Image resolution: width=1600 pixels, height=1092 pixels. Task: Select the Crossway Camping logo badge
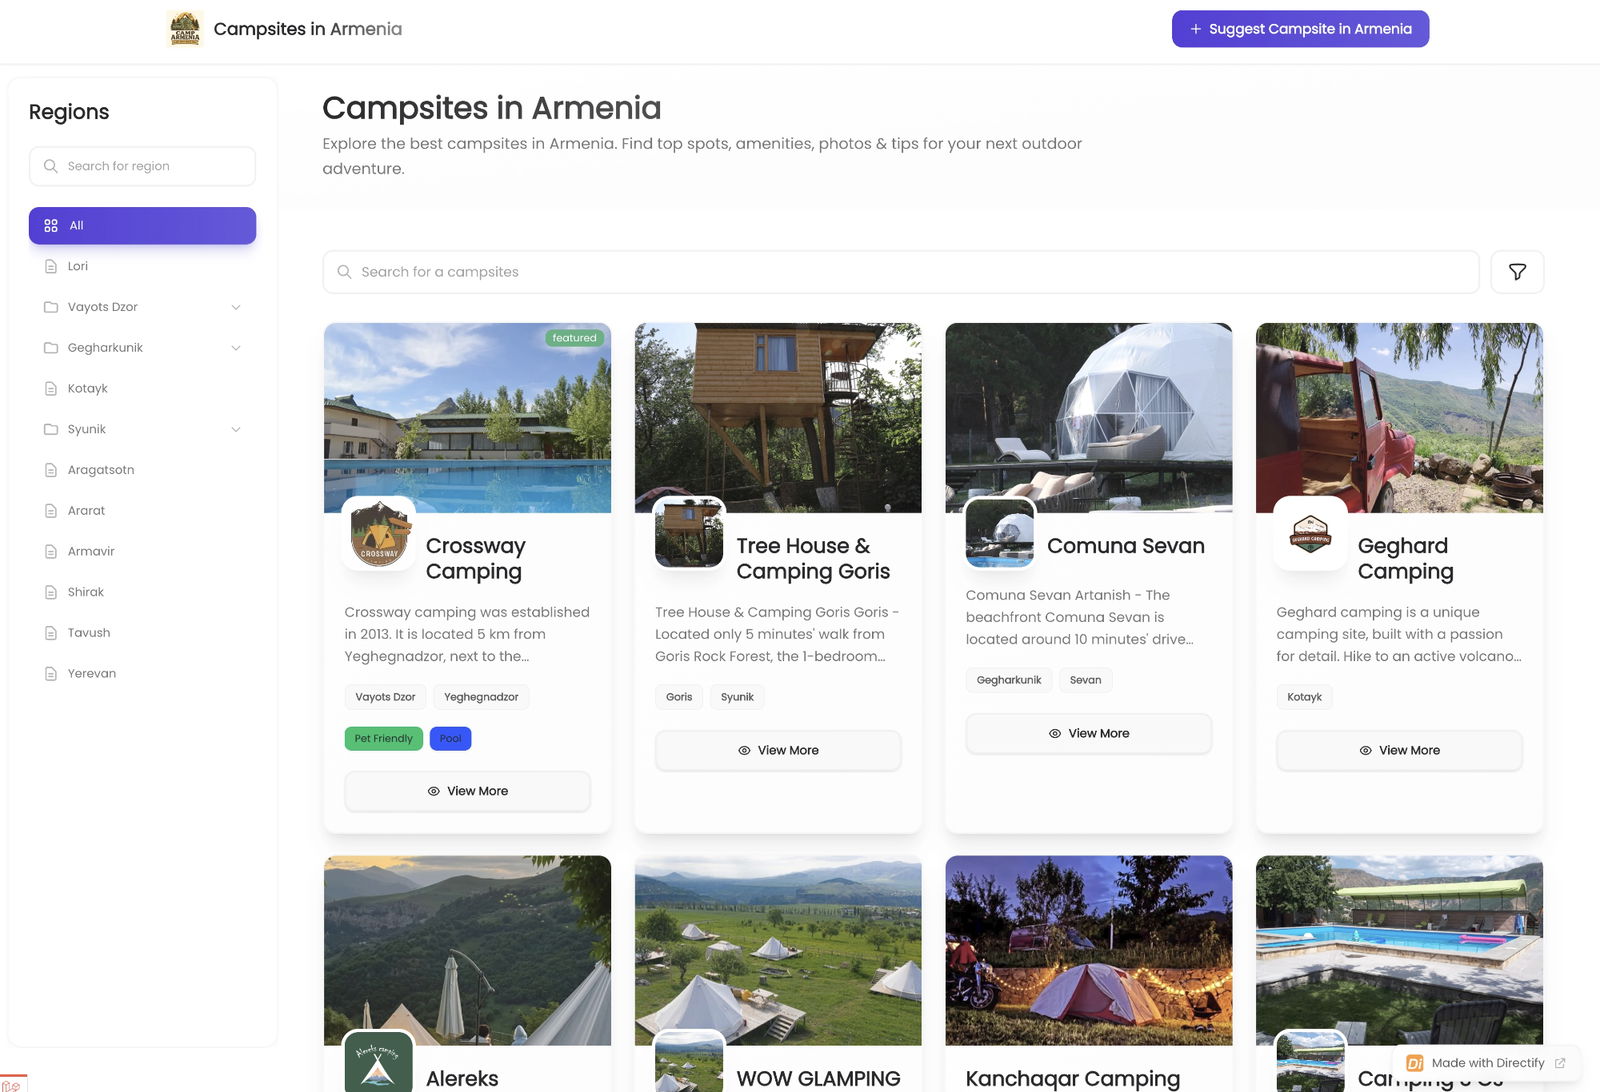pos(378,535)
